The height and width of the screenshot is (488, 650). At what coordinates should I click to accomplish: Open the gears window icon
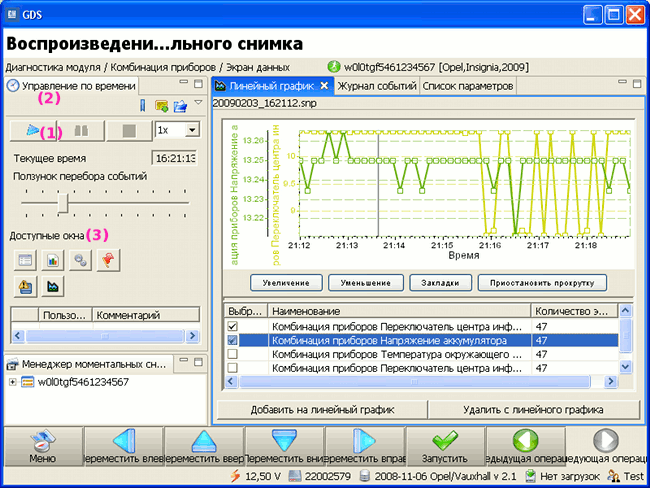(x=80, y=260)
